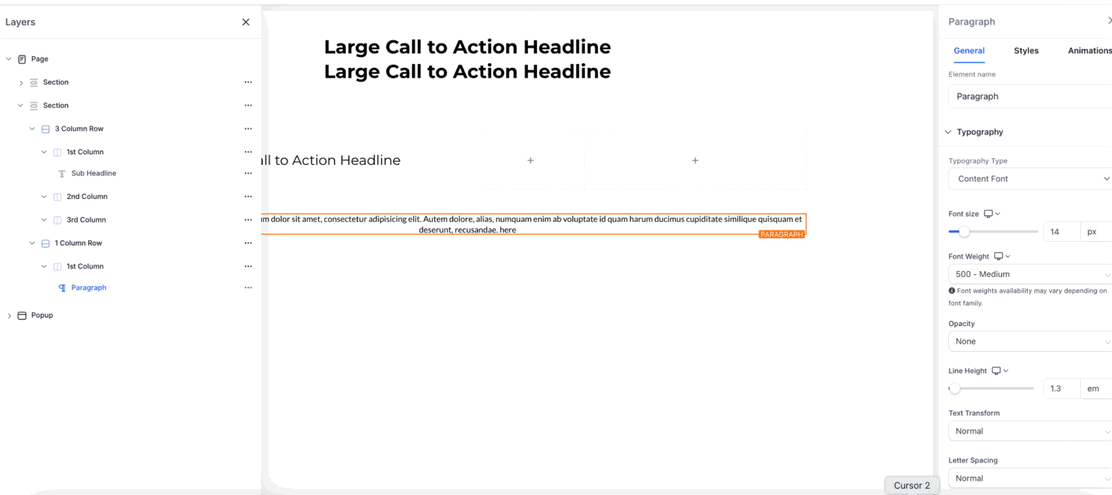Click the 3rd Column layer icon
Viewport: 1112px width, 495px height.
[57, 220]
